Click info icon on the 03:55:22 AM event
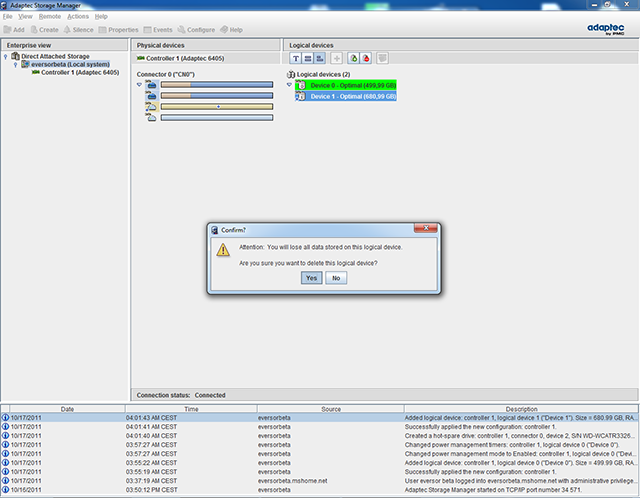The image size is (640, 498). tap(5, 462)
